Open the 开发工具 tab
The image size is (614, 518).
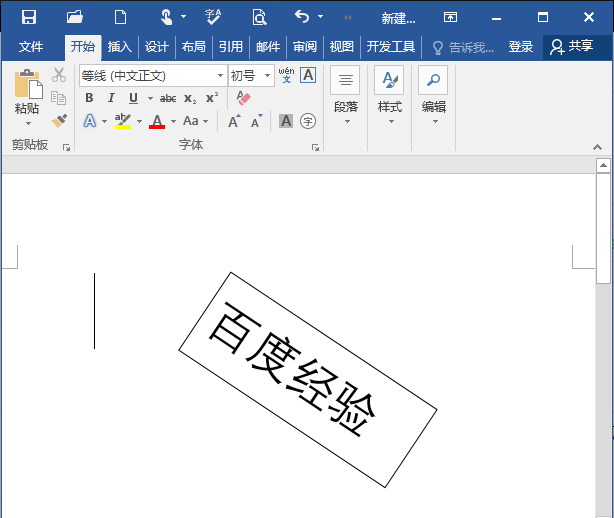click(x=390, y=47)
